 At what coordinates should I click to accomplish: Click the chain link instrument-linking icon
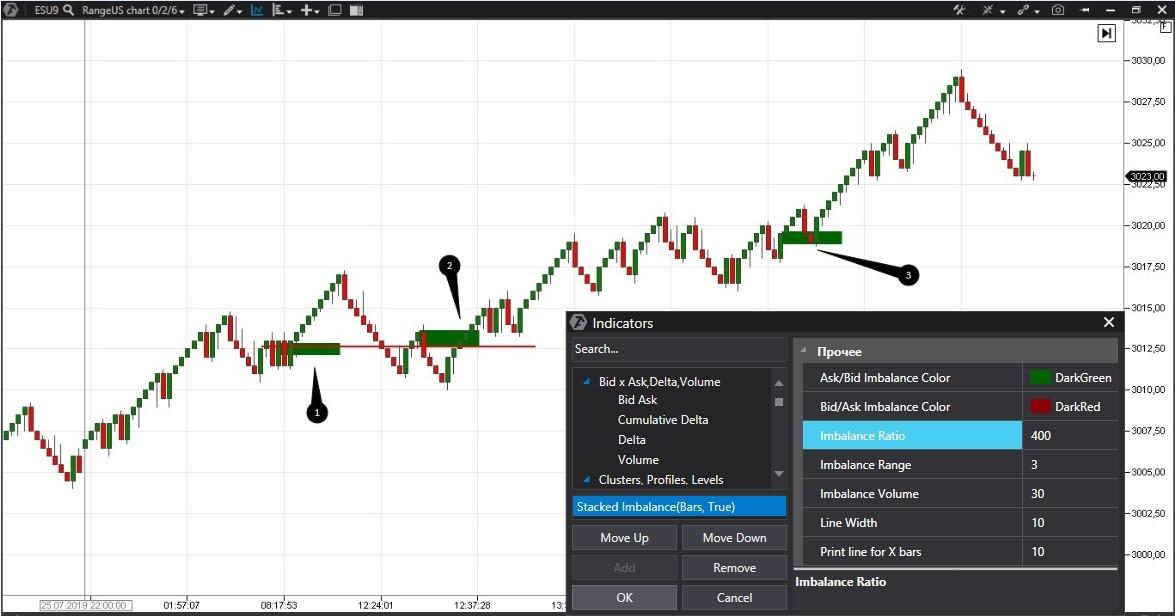tap(1024, 9)
